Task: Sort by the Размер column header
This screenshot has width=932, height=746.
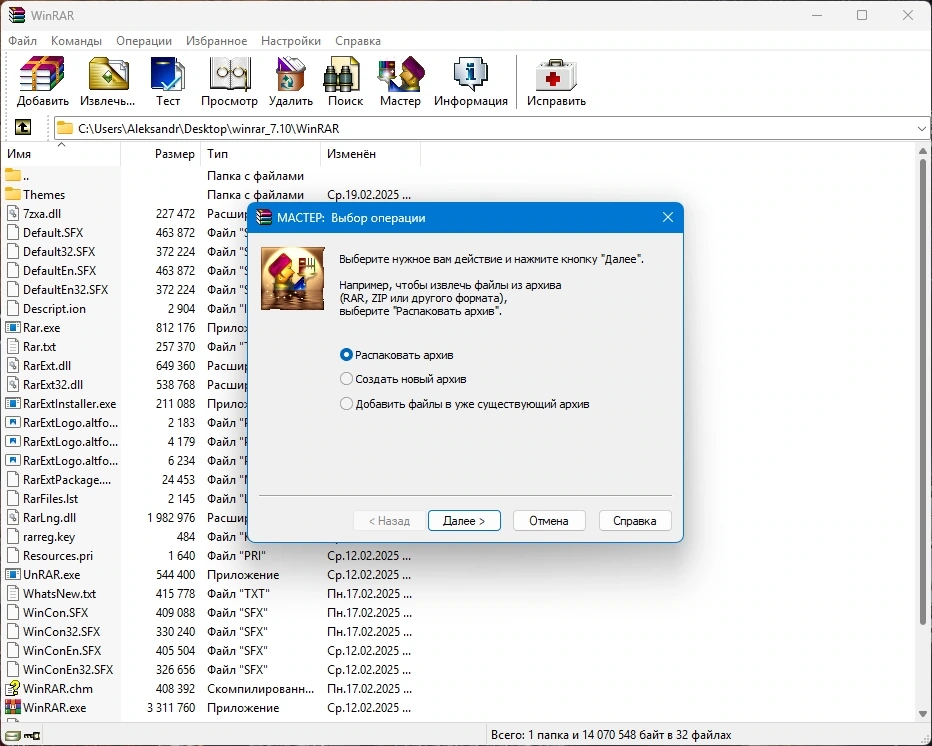Action: tap(160, 153)
